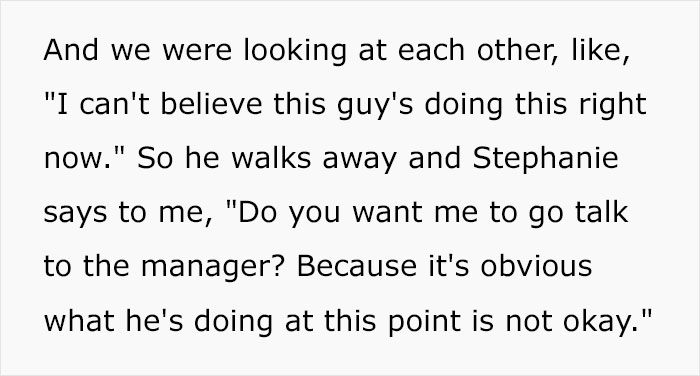The image size is (700, 376).
Task: Click the word "want" in fourth line
Action: 388,213
